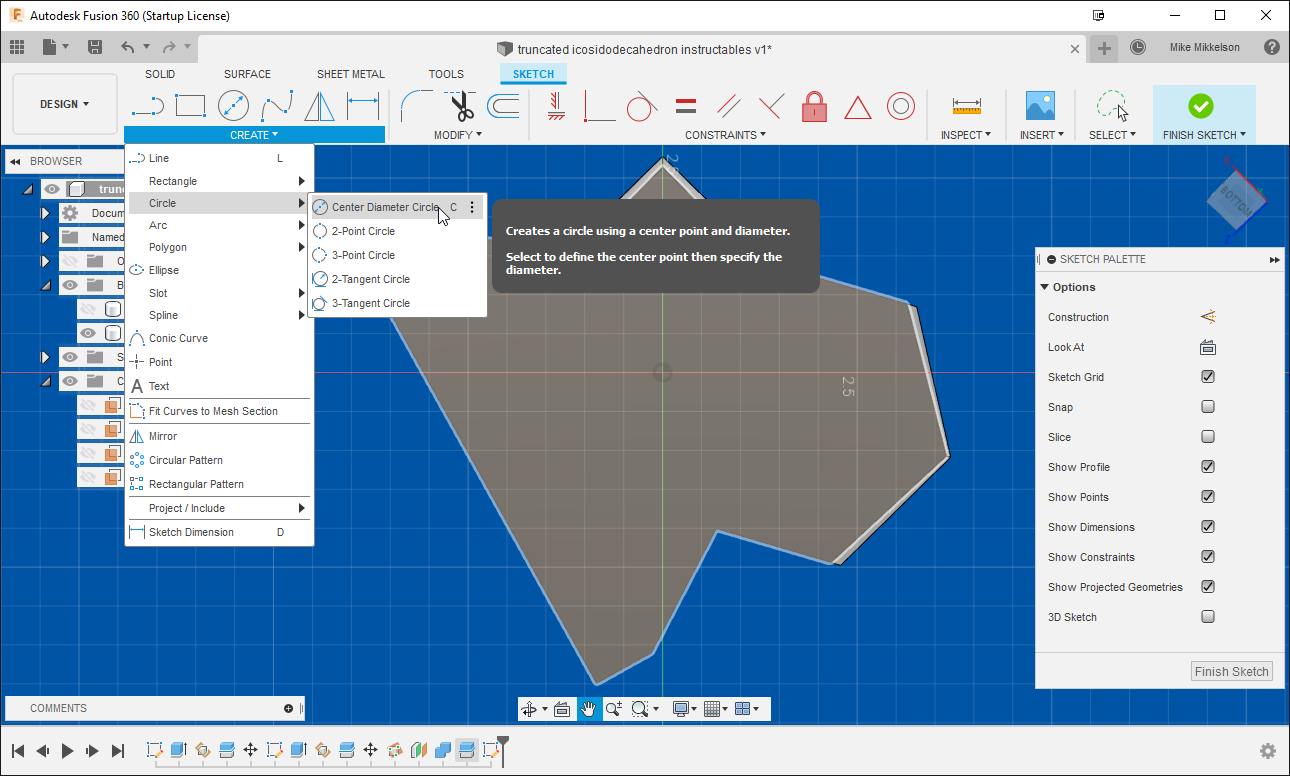The image size is (1290, 776).
Task: Switch to the SOLID tab
Action: pos(160,73)
